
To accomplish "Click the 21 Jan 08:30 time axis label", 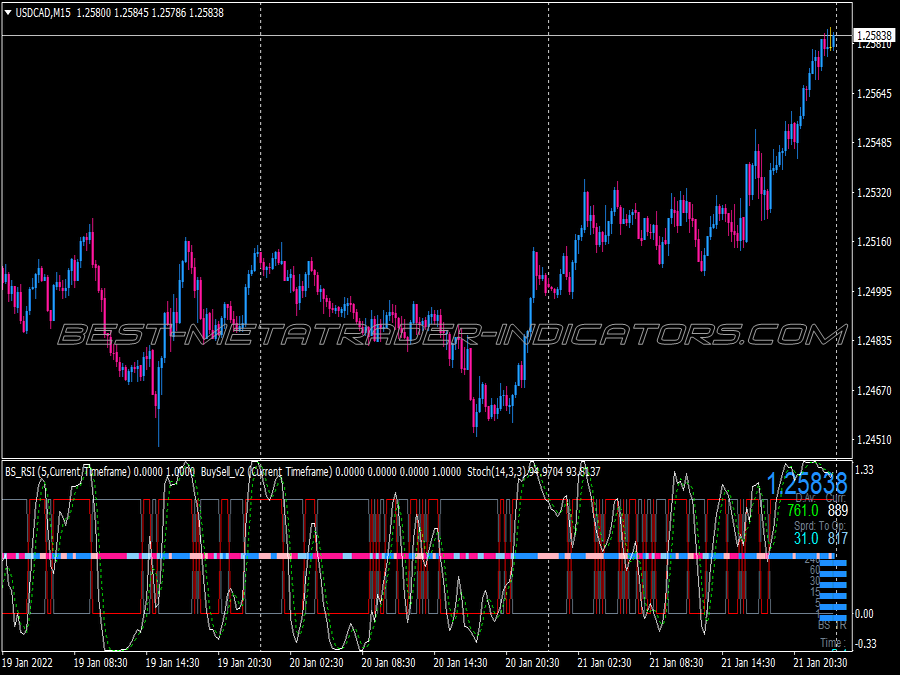I will click(676, 662).
